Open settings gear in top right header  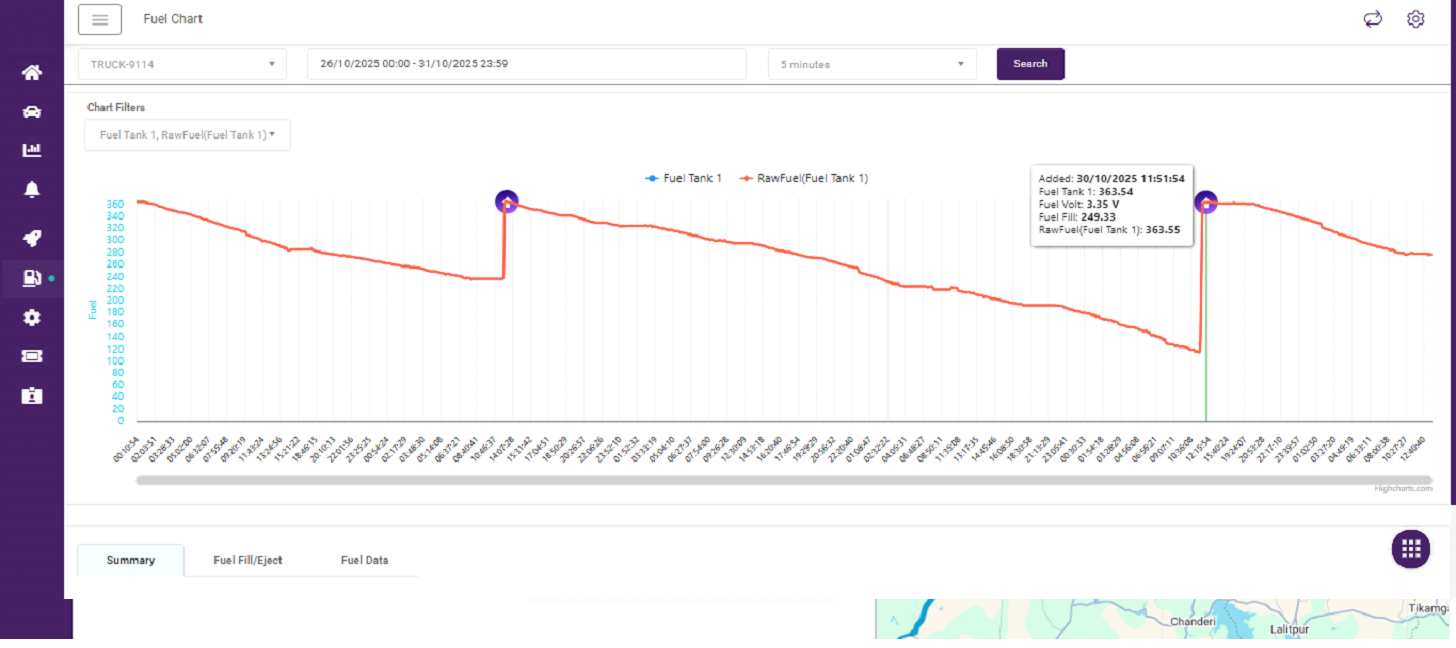coord(1415,19)
